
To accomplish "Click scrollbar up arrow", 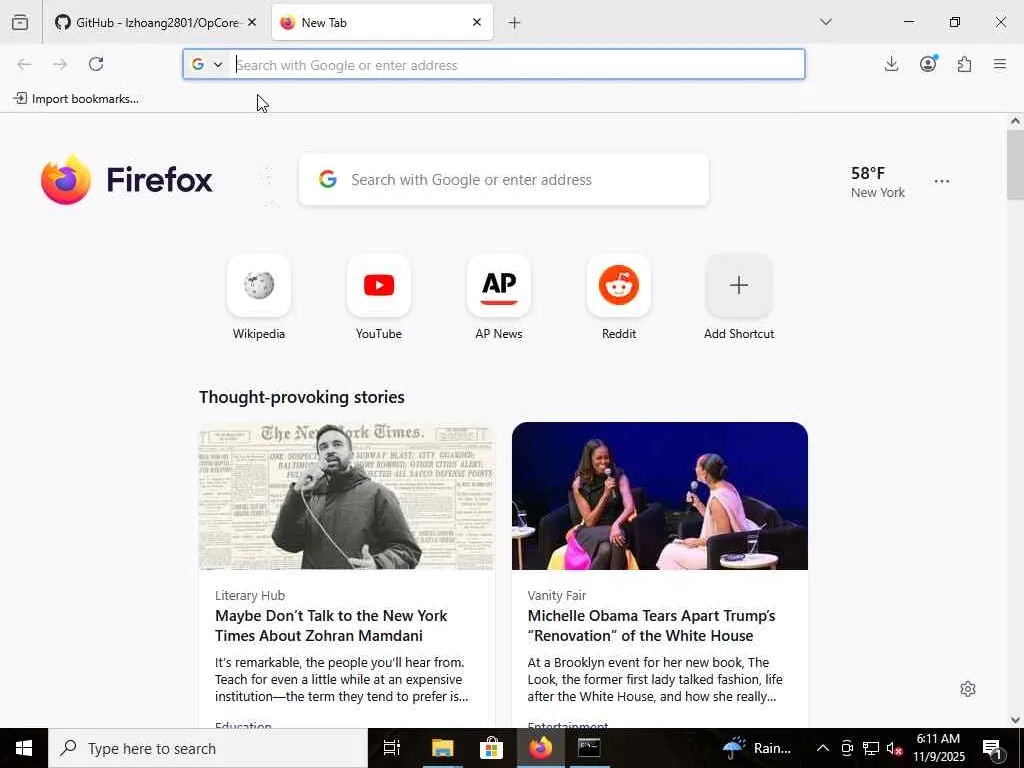I will coord(1015,121).
